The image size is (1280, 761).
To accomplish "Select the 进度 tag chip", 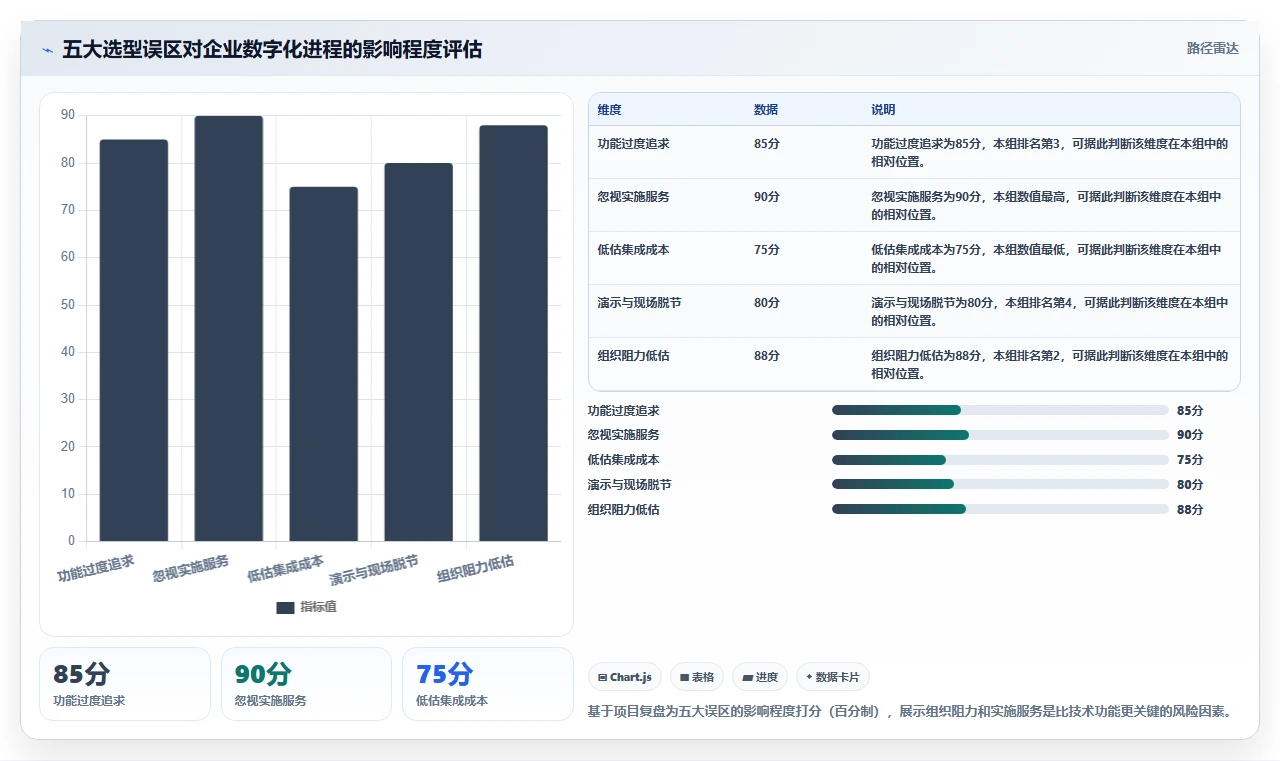I will click(760, 677).
